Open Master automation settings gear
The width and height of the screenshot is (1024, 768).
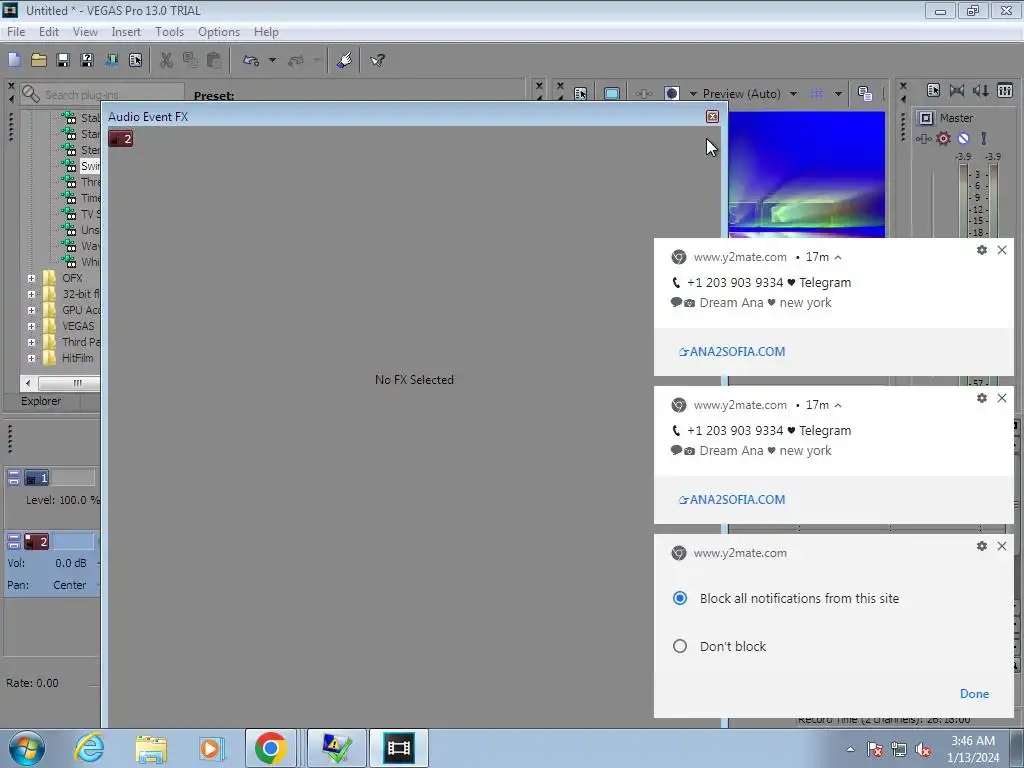click(943, 138)
